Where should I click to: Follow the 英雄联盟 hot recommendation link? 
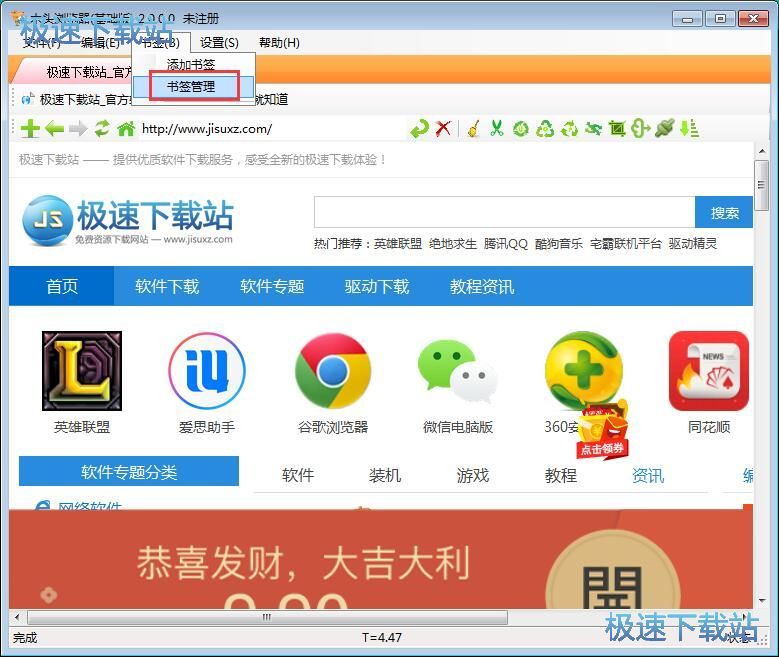[397, 244]
